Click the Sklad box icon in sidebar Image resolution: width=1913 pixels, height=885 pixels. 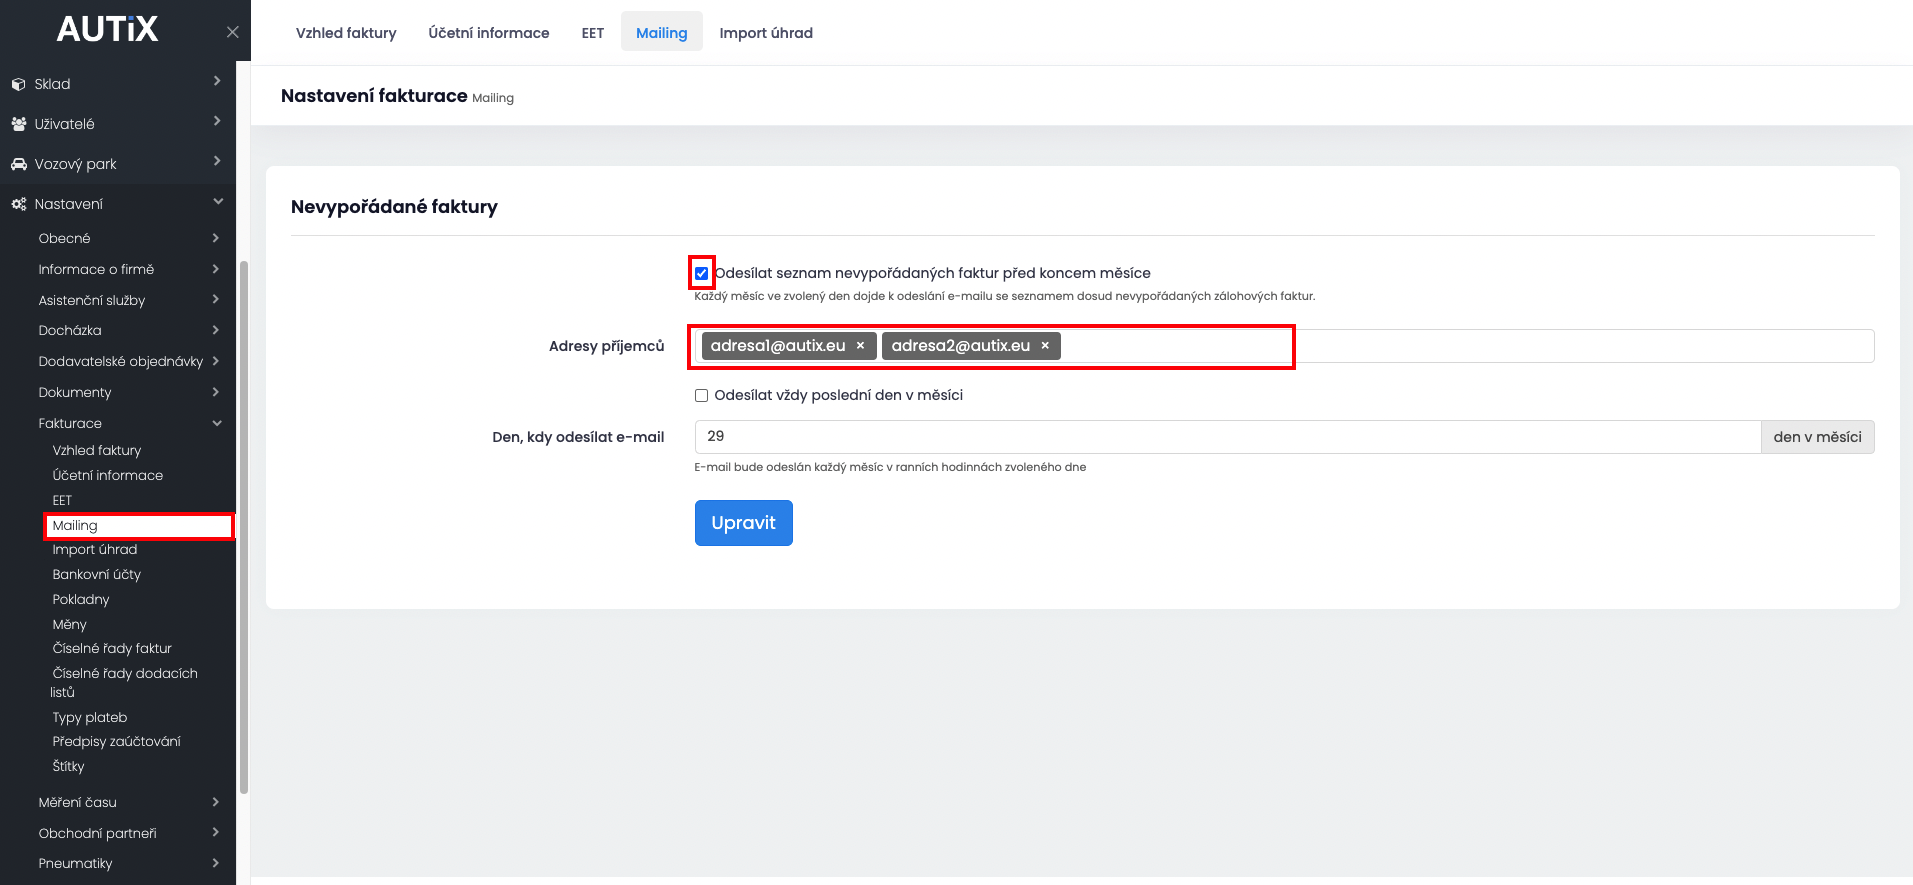coord(18,84)
